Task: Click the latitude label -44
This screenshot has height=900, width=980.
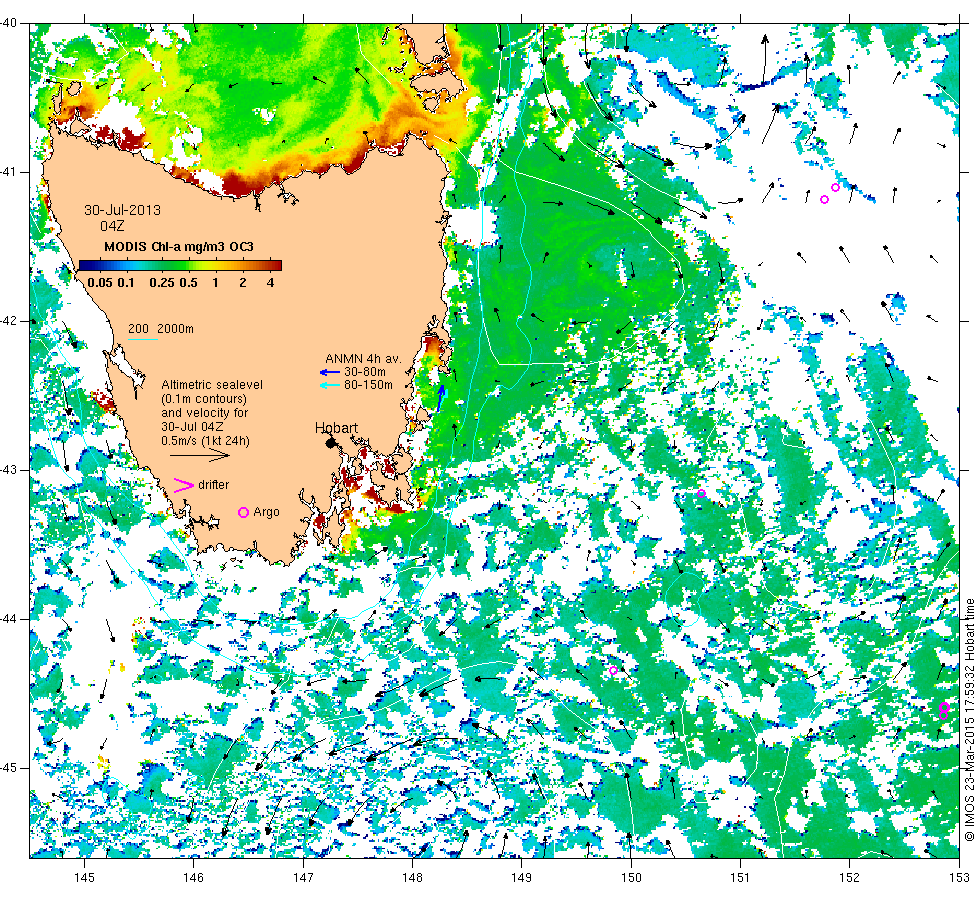Action: (x=9, y=619)
